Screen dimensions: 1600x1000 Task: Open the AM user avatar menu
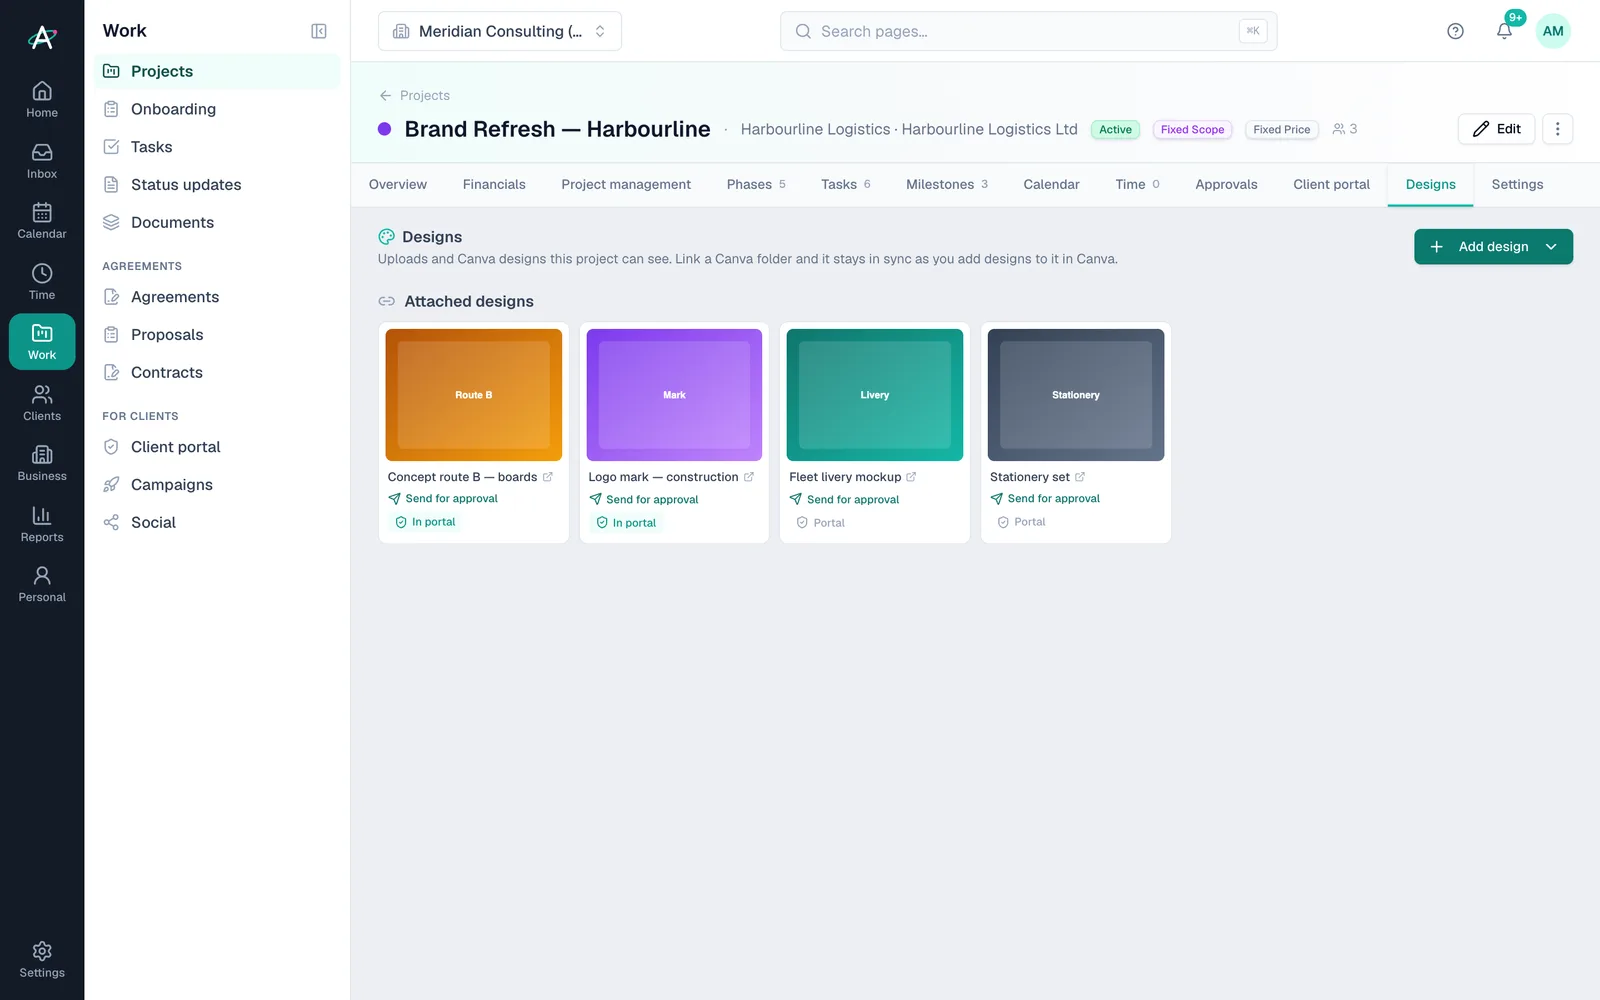[1553, 31]
